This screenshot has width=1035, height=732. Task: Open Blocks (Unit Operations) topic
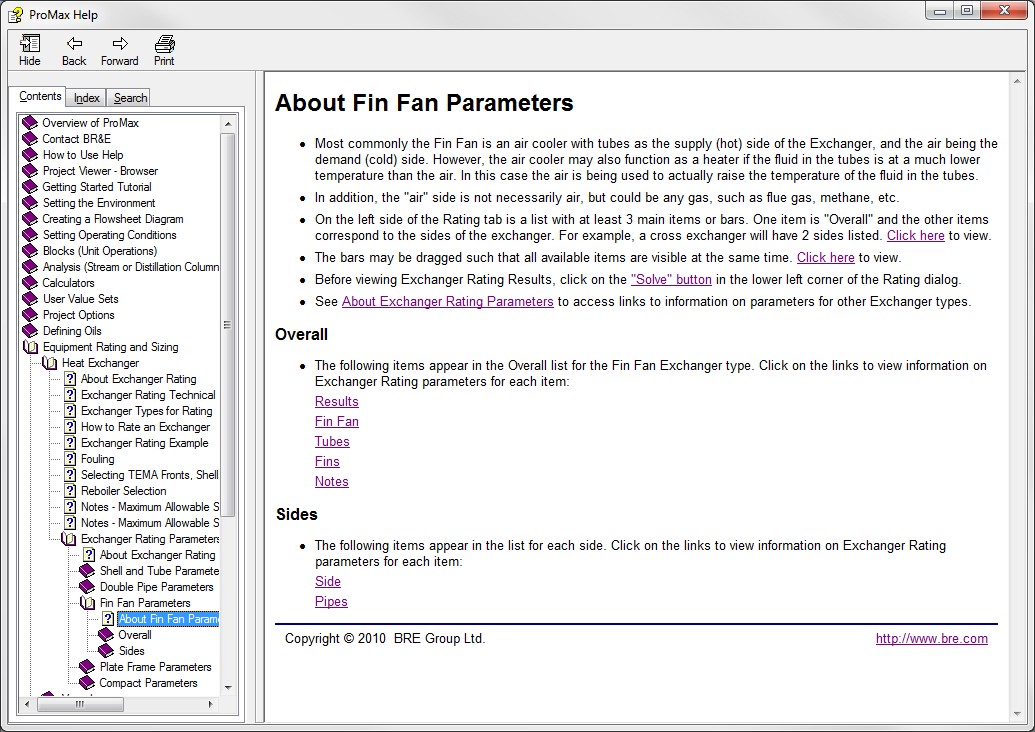pyautogui.click(x=100, y=251)
